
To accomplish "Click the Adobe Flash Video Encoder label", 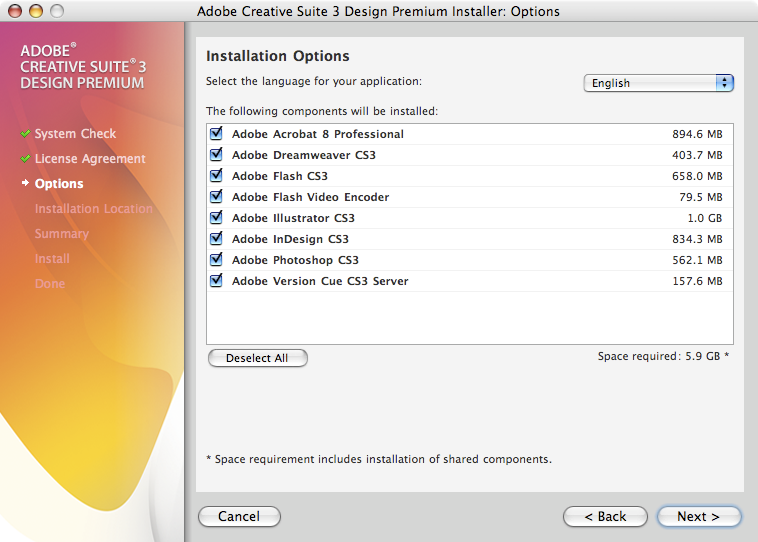I will point(310,197).
